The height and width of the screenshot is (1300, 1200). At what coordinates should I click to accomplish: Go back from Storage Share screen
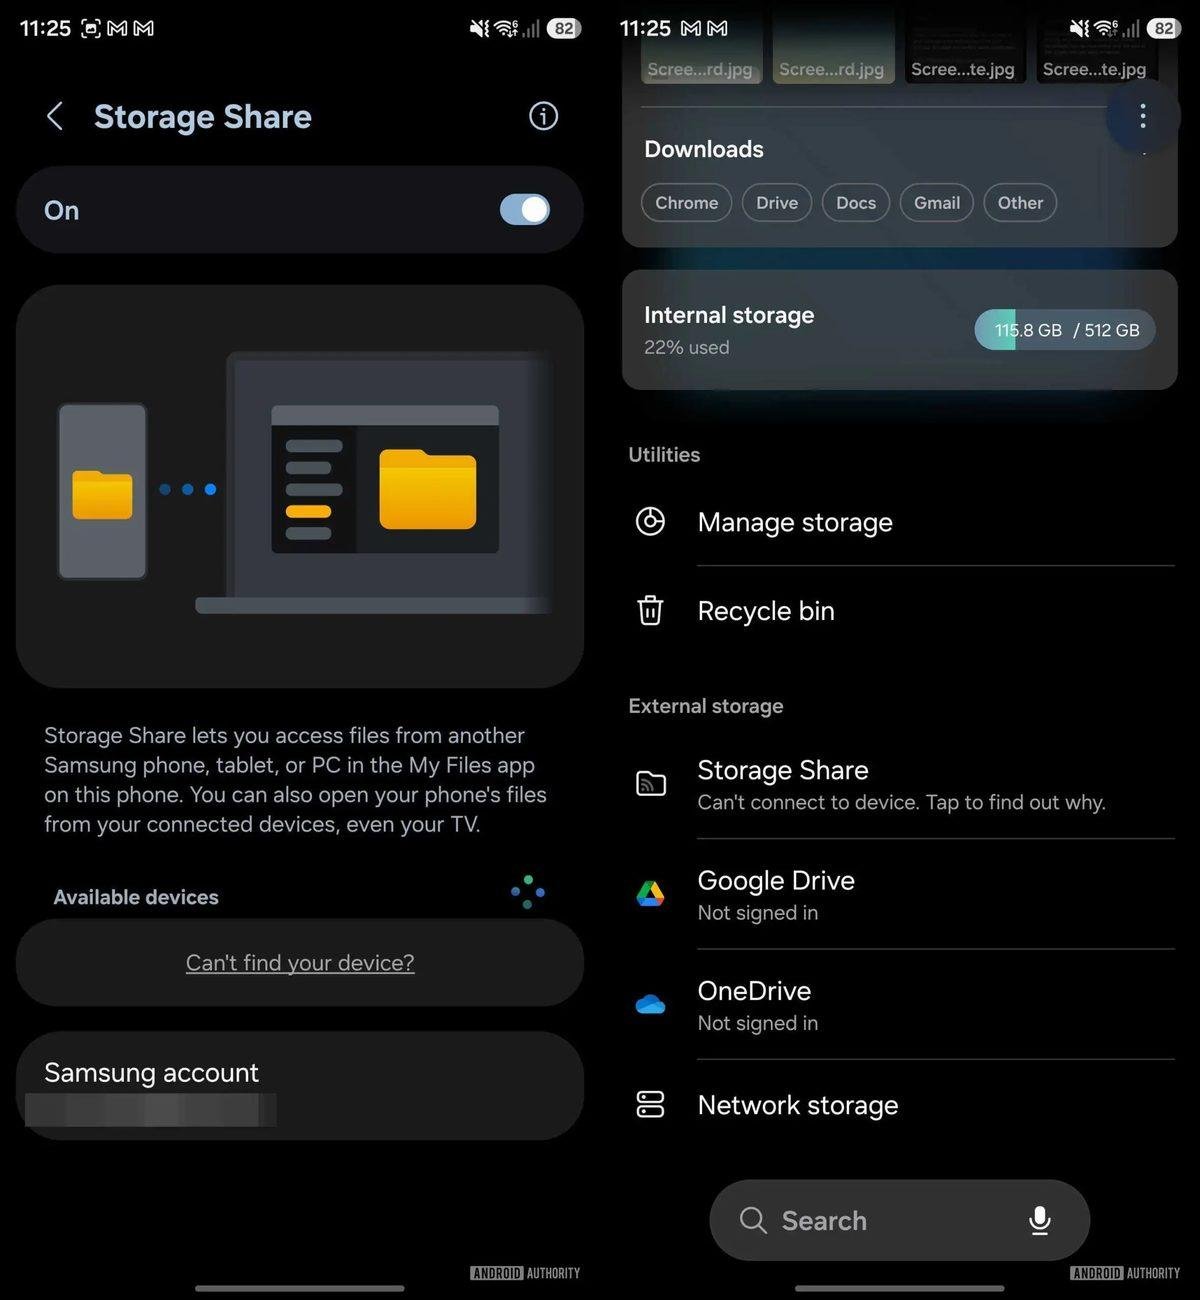(x=55, y=116)
